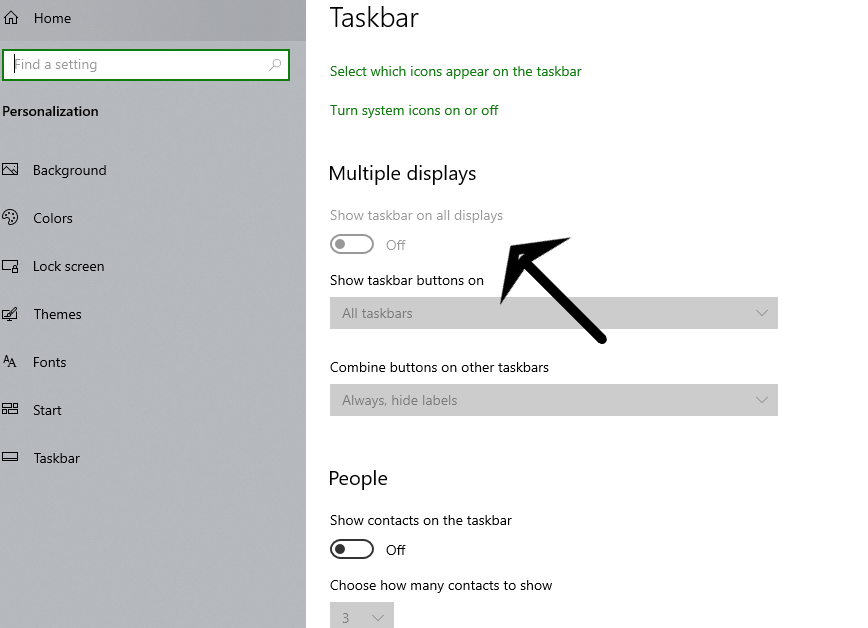868x628 pixels.
Task: Open the All taskbars dropdown
Action: coord(554,313)
